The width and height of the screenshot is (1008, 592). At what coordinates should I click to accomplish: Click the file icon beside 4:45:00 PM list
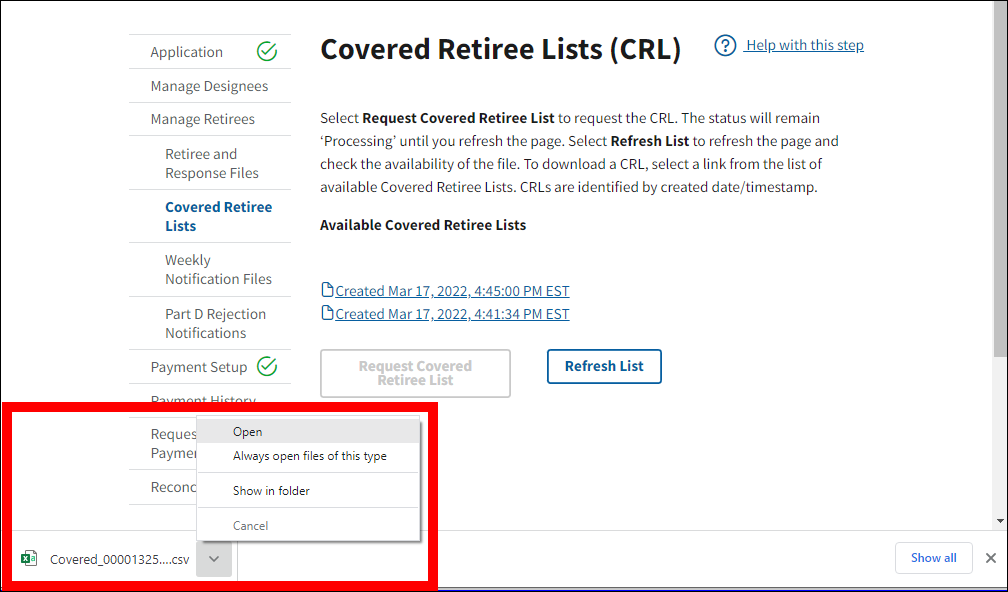327,291
